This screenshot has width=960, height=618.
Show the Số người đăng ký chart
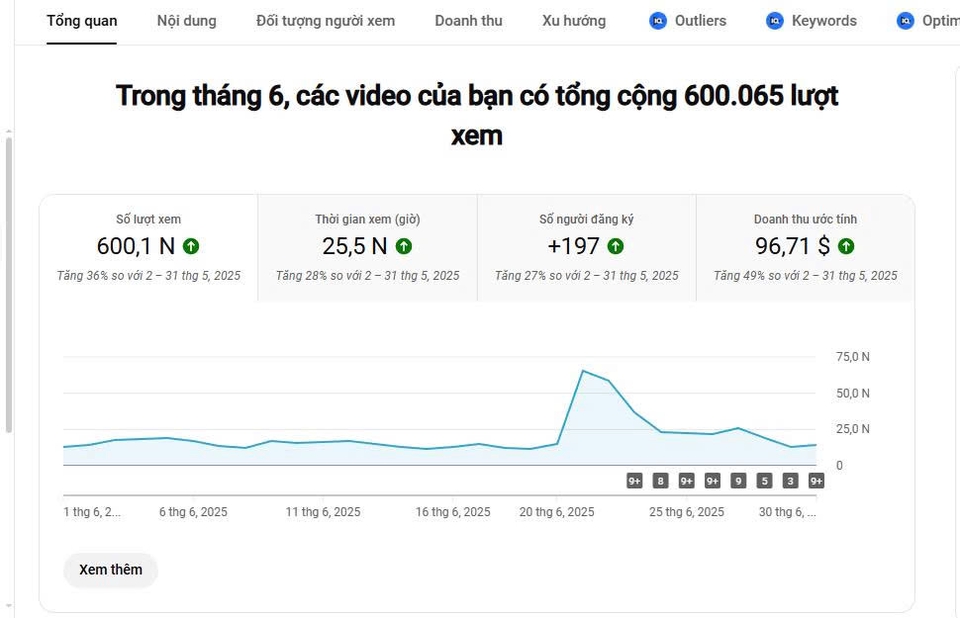pos(586,248)
